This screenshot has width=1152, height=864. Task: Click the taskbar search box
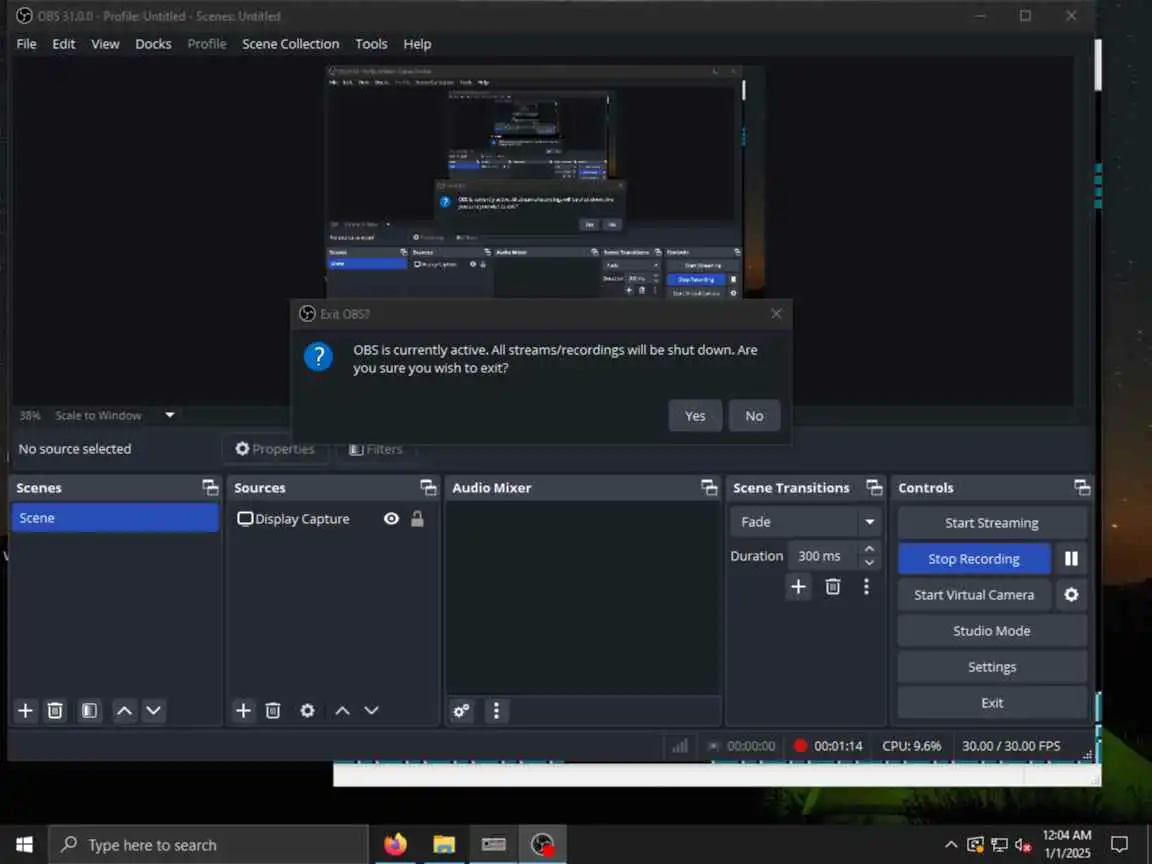click(208, 845)
